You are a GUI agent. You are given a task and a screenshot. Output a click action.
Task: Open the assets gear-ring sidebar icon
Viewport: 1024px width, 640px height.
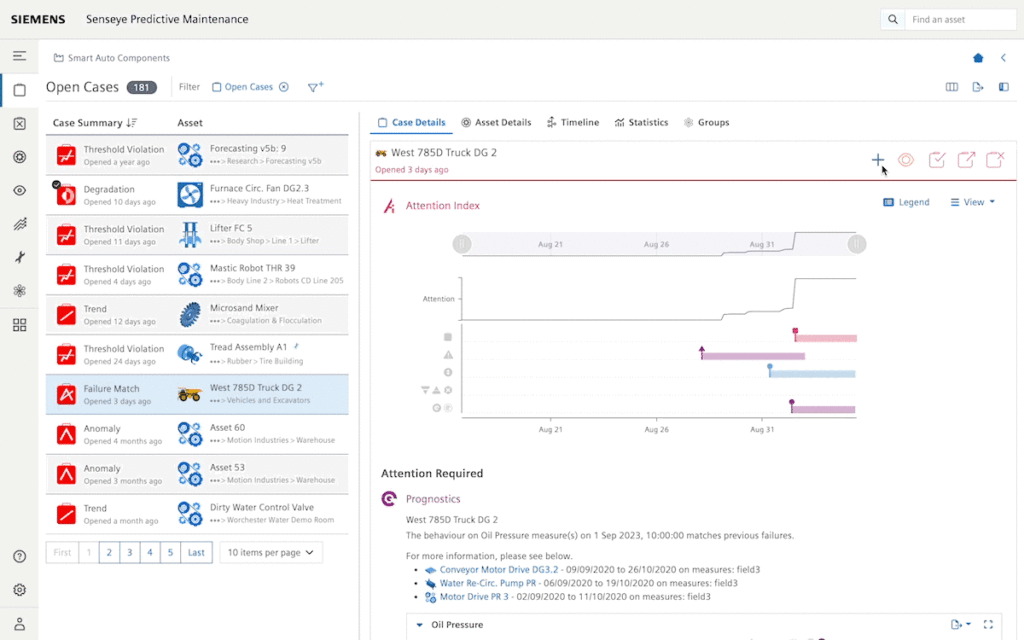(20, 157)
